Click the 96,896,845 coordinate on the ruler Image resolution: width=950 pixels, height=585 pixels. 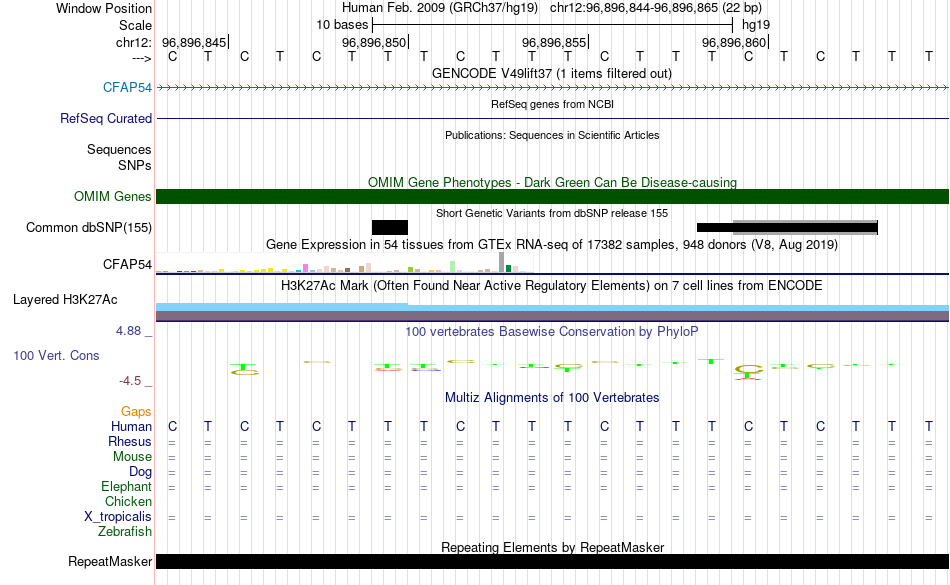click(x=194, y=42)
